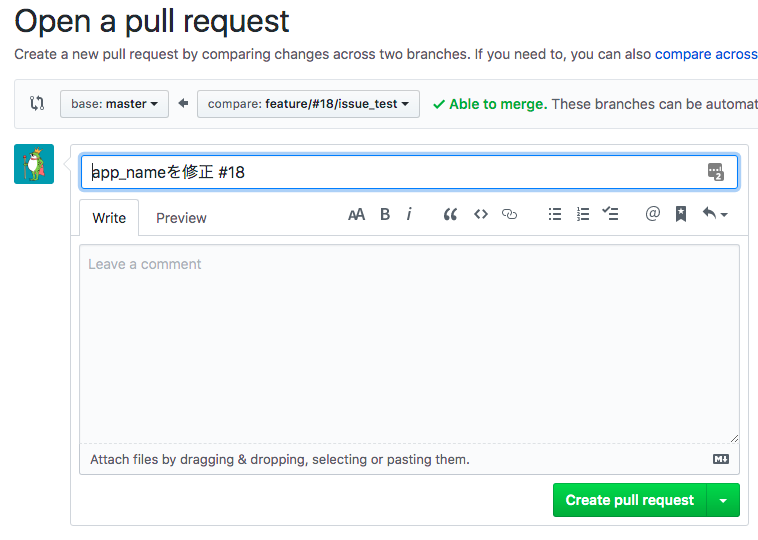
Task: Open the compare: feature/#18/issue_test dropdown
Action: pyautogui.click(x=308, y=104)
